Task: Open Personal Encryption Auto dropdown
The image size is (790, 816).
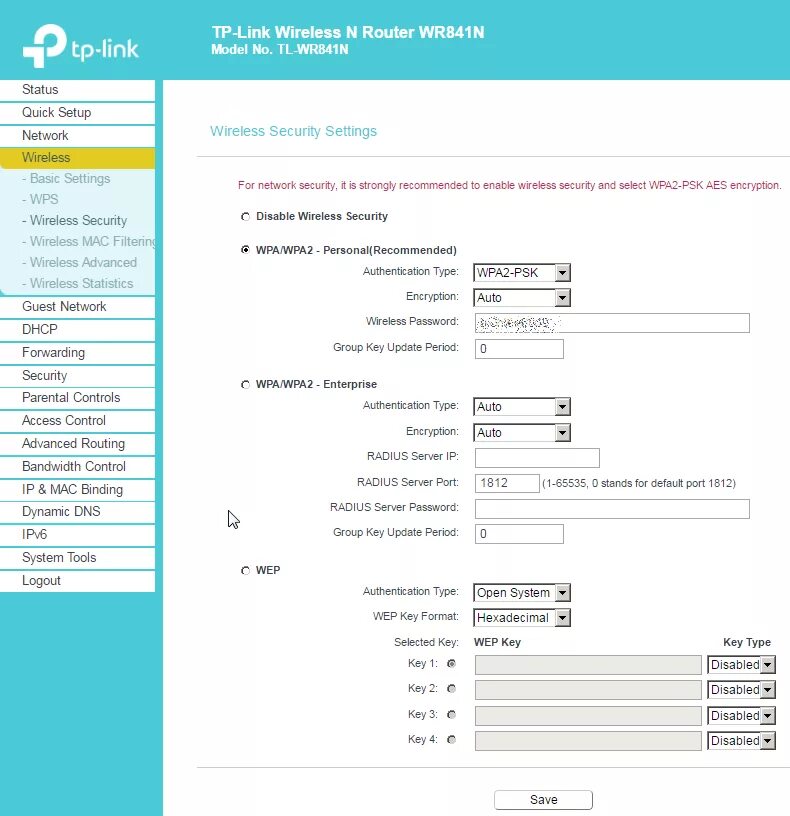Action: tap(522, 298)
